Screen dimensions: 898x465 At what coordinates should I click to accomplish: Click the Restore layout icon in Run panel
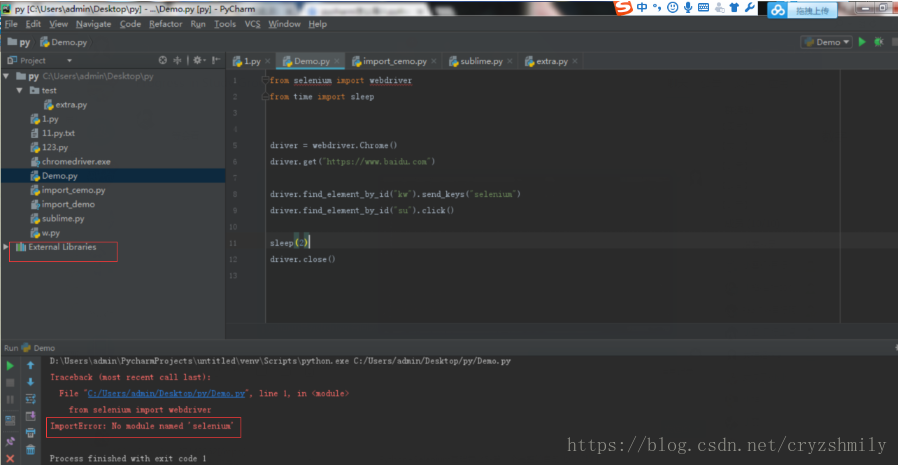tap(10, 421)
